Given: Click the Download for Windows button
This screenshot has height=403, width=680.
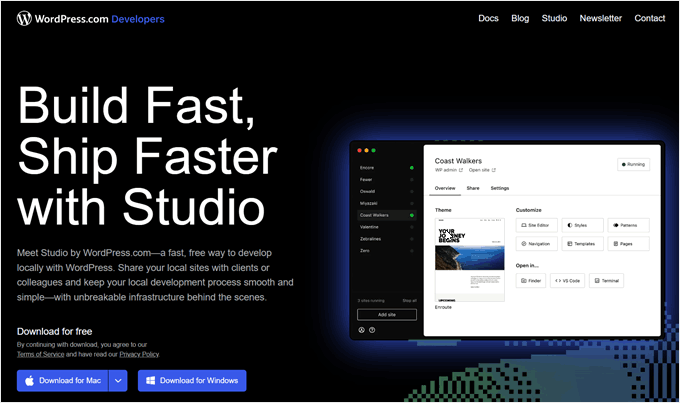Looking at the screenshot, I should point(192,380).
